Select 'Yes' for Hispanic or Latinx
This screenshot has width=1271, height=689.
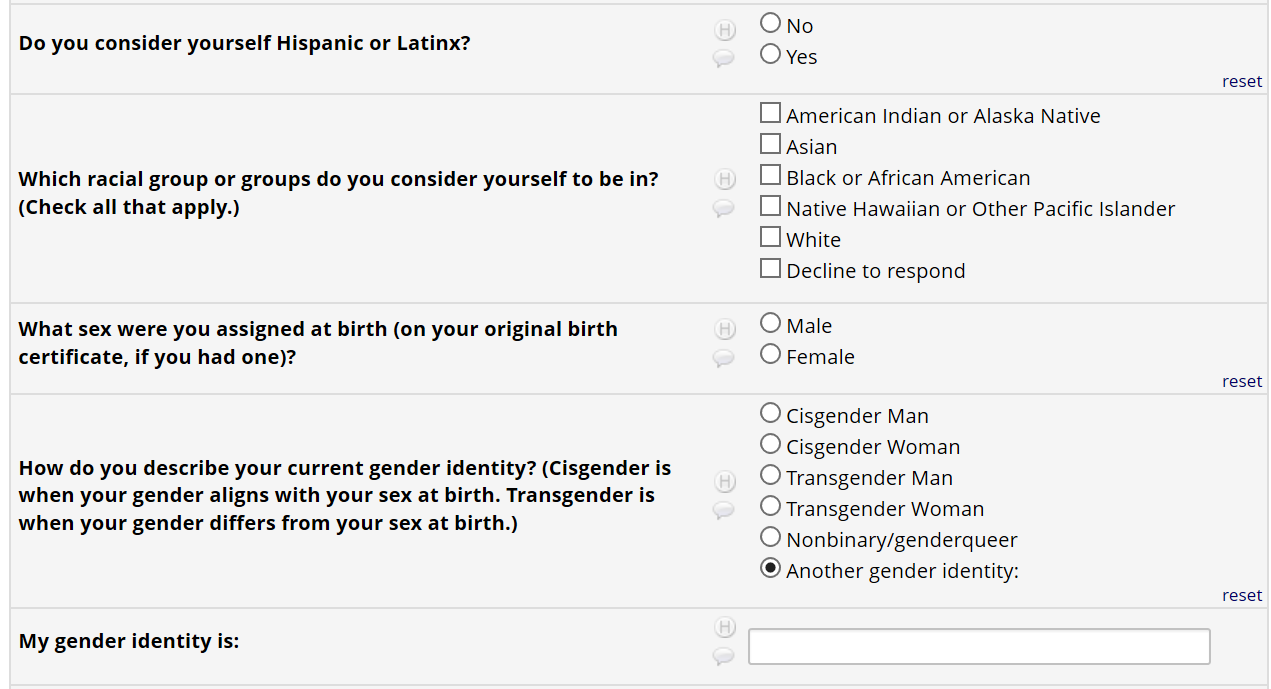pyautogui.click(x=770, y=54)
